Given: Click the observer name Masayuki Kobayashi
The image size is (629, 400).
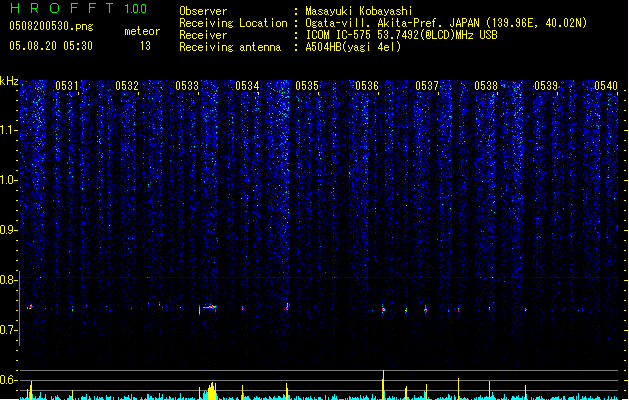Looking at the screenshot, I should [359, 11].
